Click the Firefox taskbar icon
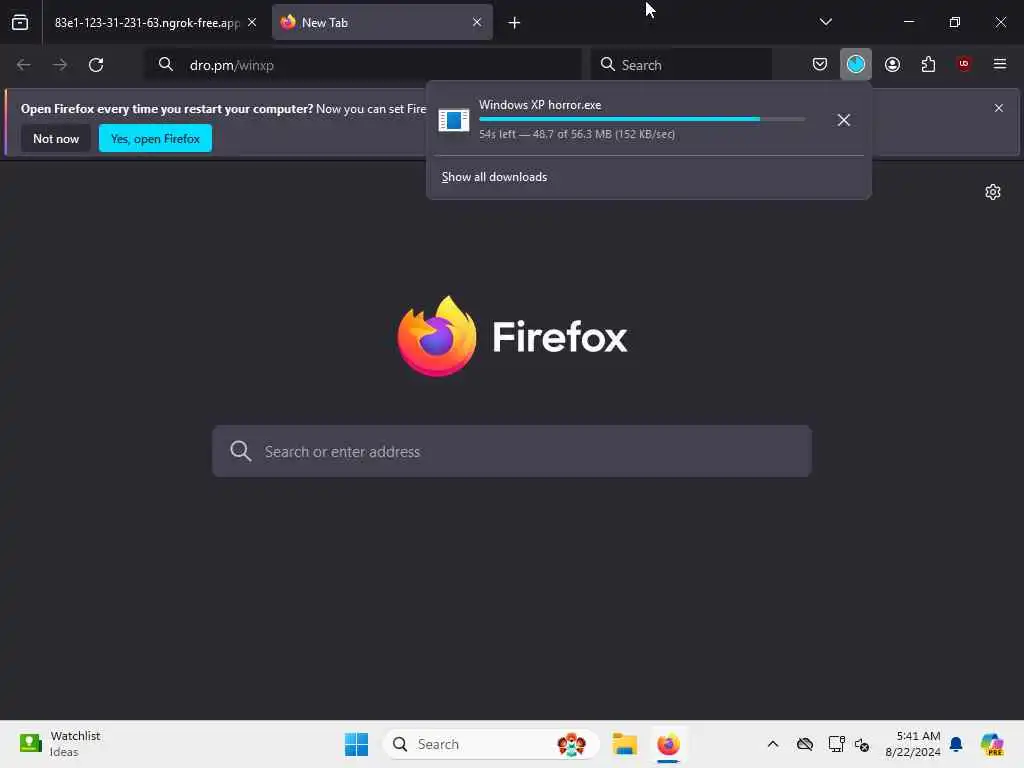 tap(668, 744)
